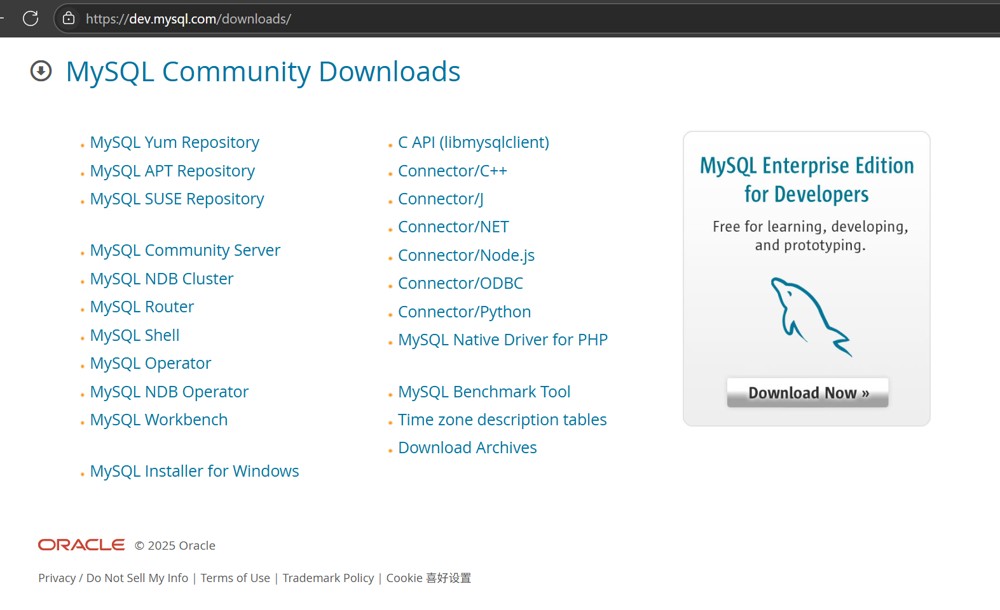The image size is (1000, 610).
Task: Click the Download Now button
Action: coord(807,392)
